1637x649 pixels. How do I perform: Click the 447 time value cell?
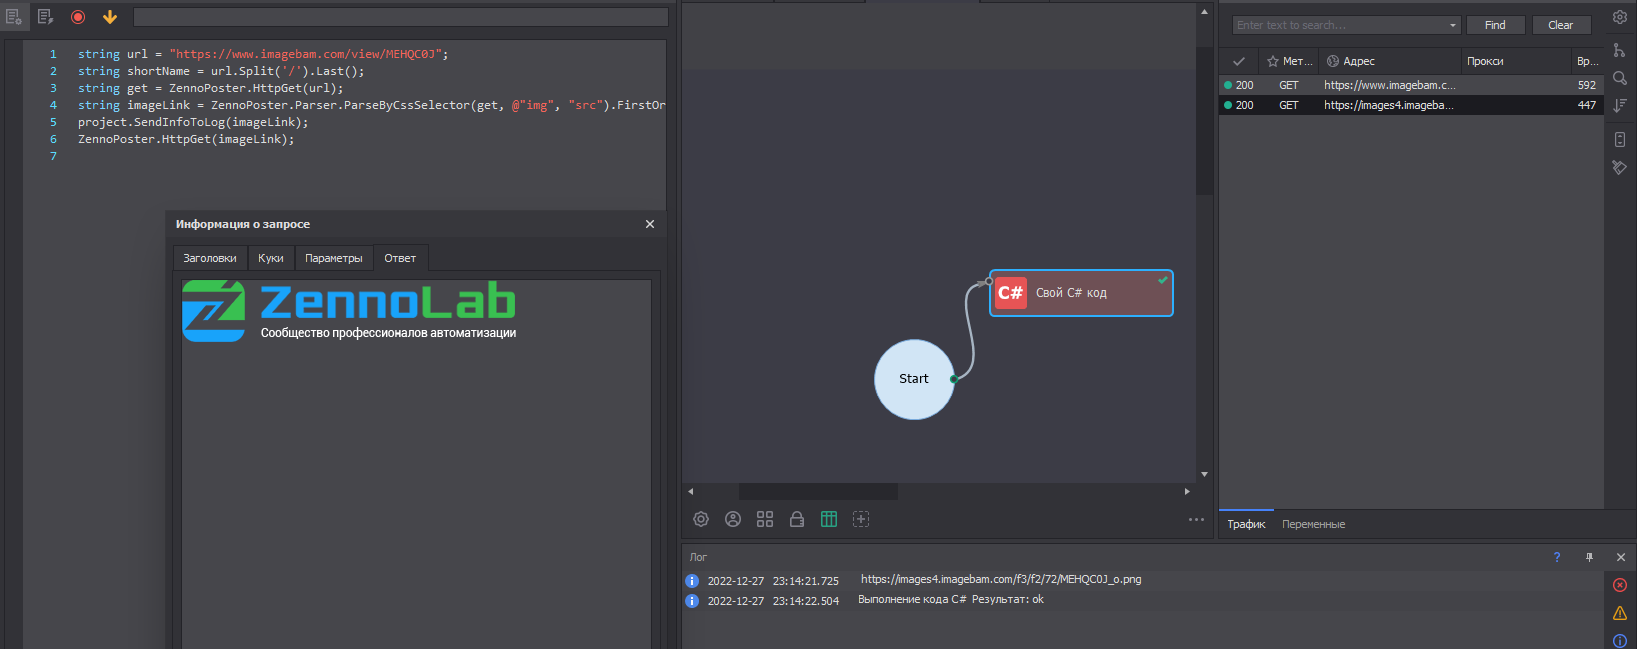click(1587, 105)
